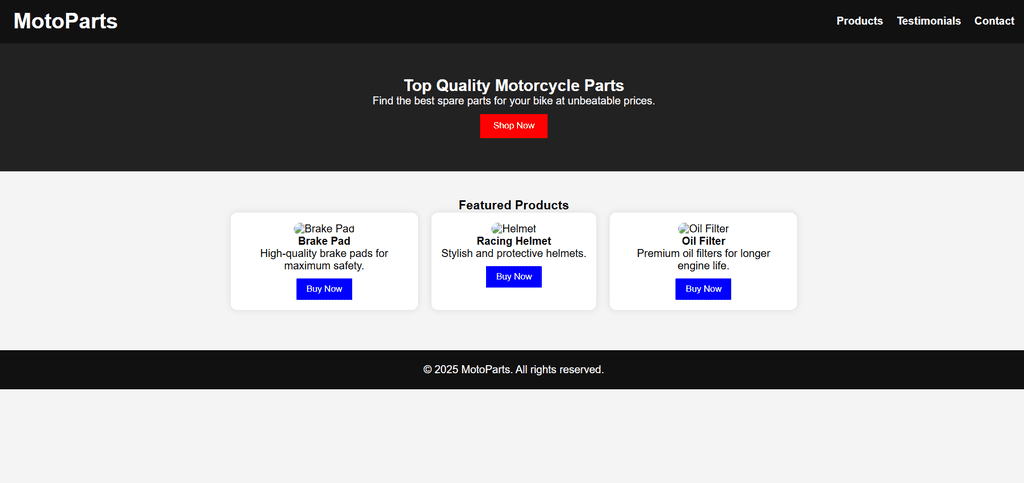Screen dimensions: 1024x483
Task: Select the Brake Pad product title
Action: click(324, 241)
